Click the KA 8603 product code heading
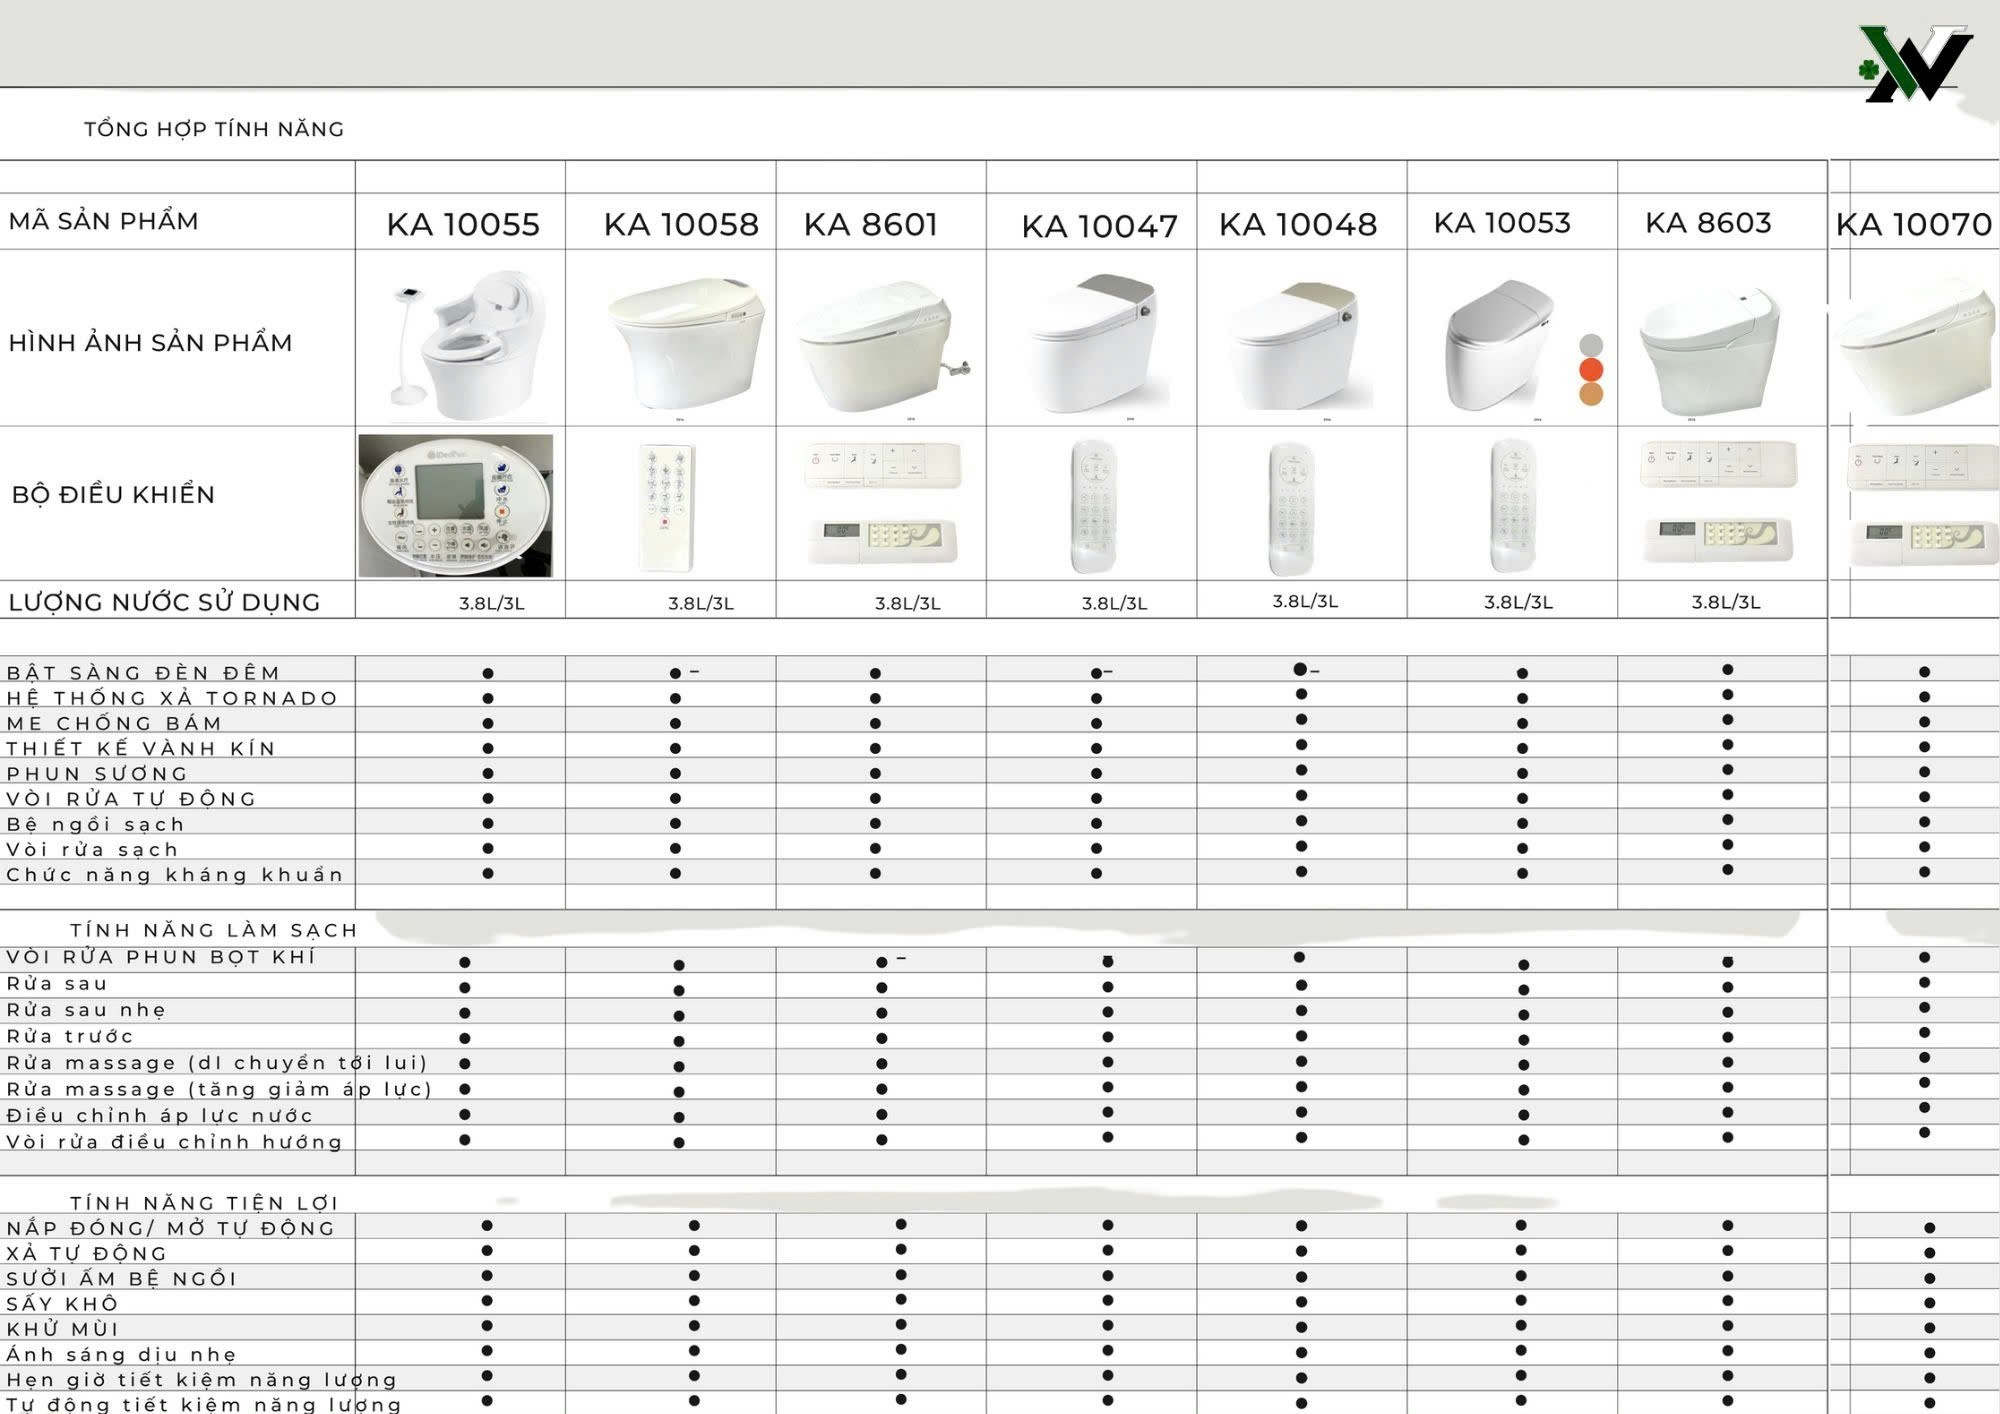 pyautogui.click(x=1708, y=223)
